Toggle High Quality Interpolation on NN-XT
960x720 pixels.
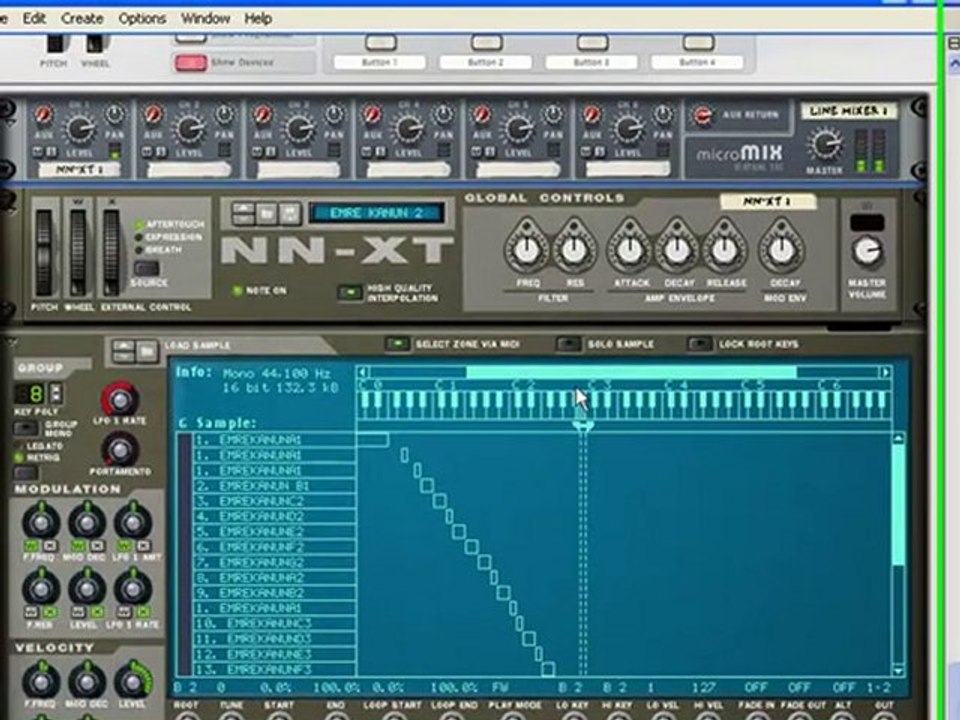point(350,293)
